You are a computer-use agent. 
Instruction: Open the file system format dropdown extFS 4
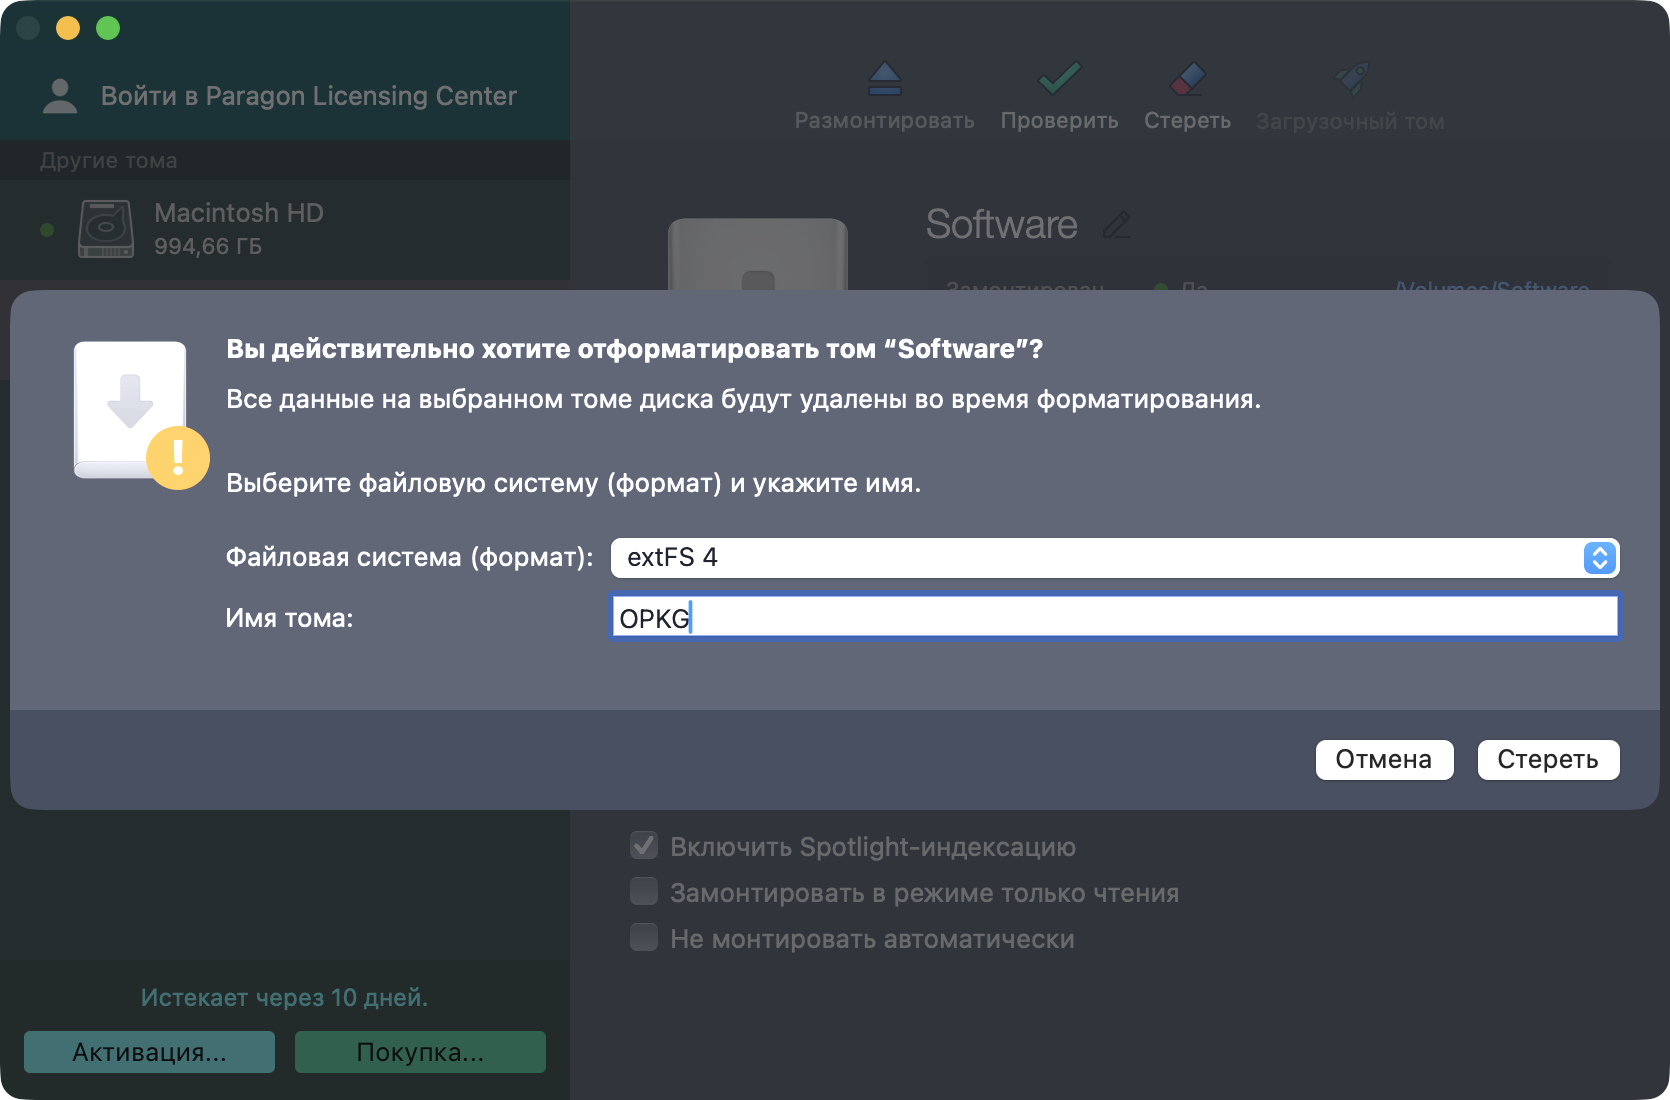click(1115, 558)
